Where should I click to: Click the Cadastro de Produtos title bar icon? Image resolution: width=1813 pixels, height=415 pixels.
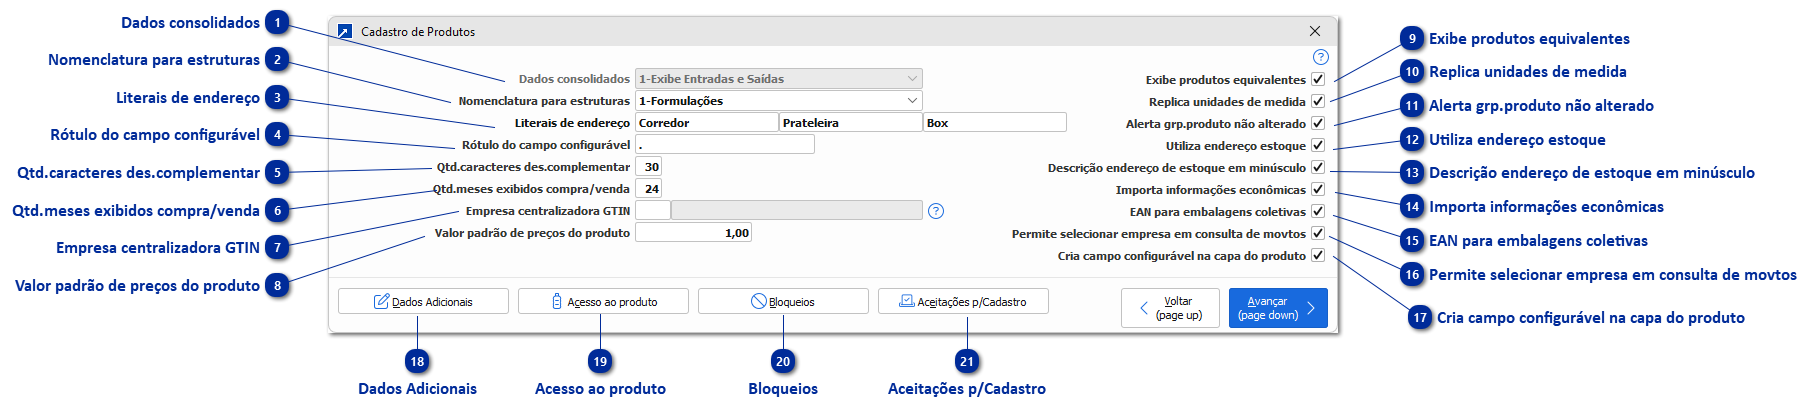(x=345, y=32)
